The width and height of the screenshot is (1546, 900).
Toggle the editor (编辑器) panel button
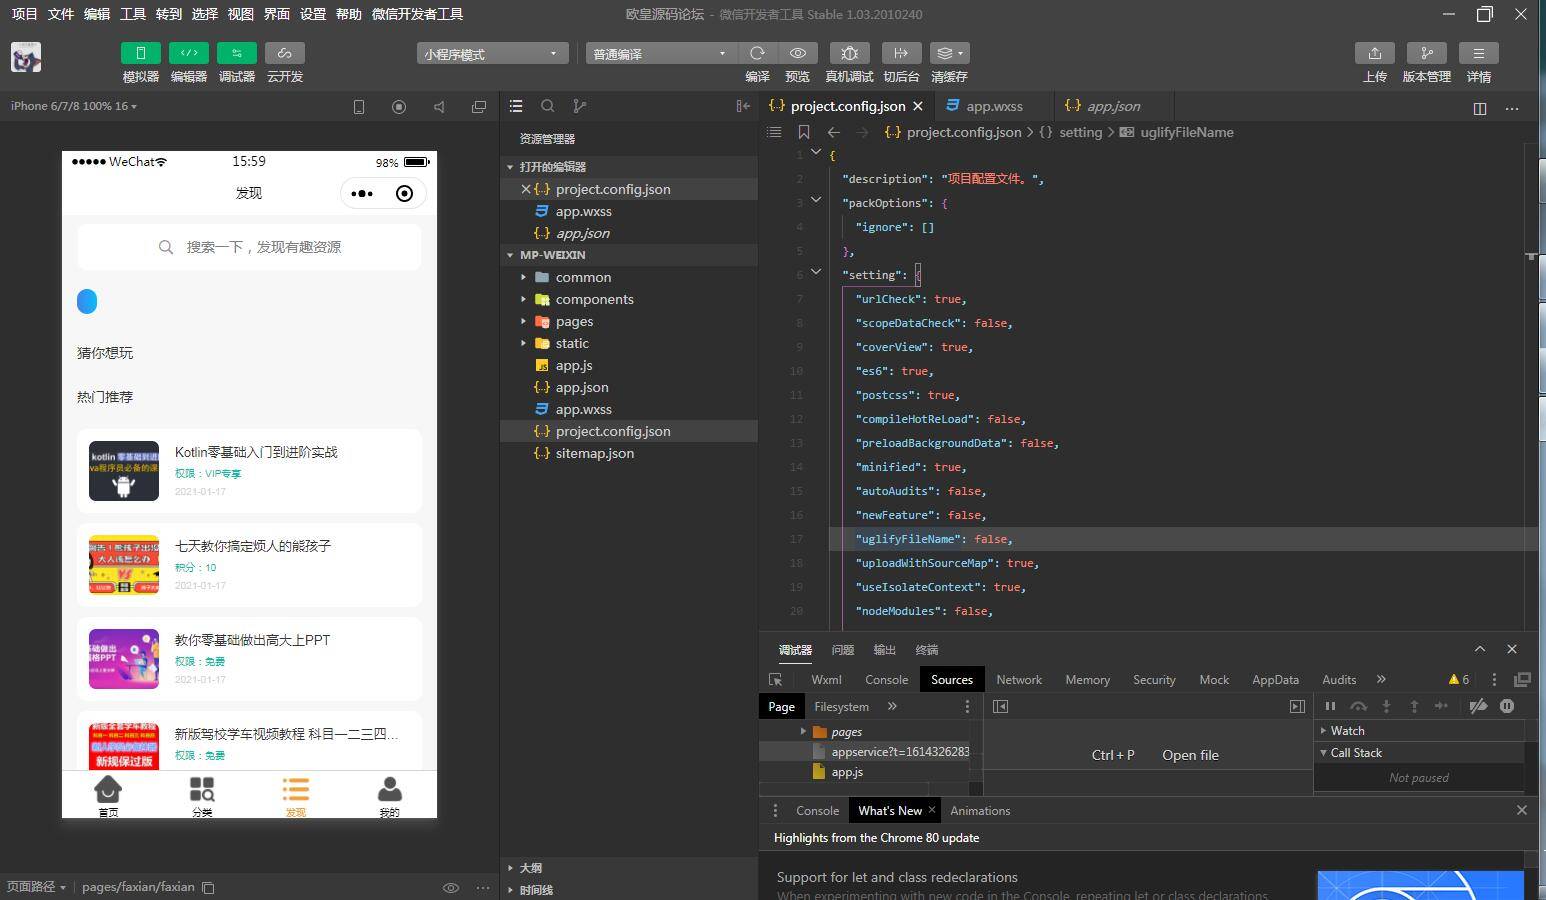click(188, 53)
